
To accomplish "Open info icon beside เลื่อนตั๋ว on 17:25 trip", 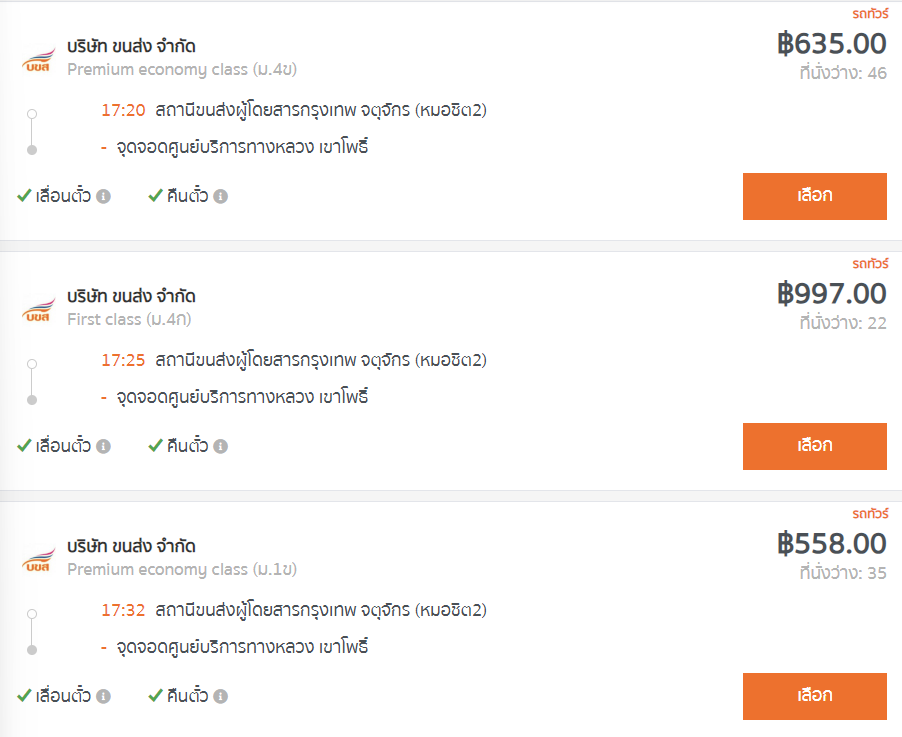I will [104, 446].
